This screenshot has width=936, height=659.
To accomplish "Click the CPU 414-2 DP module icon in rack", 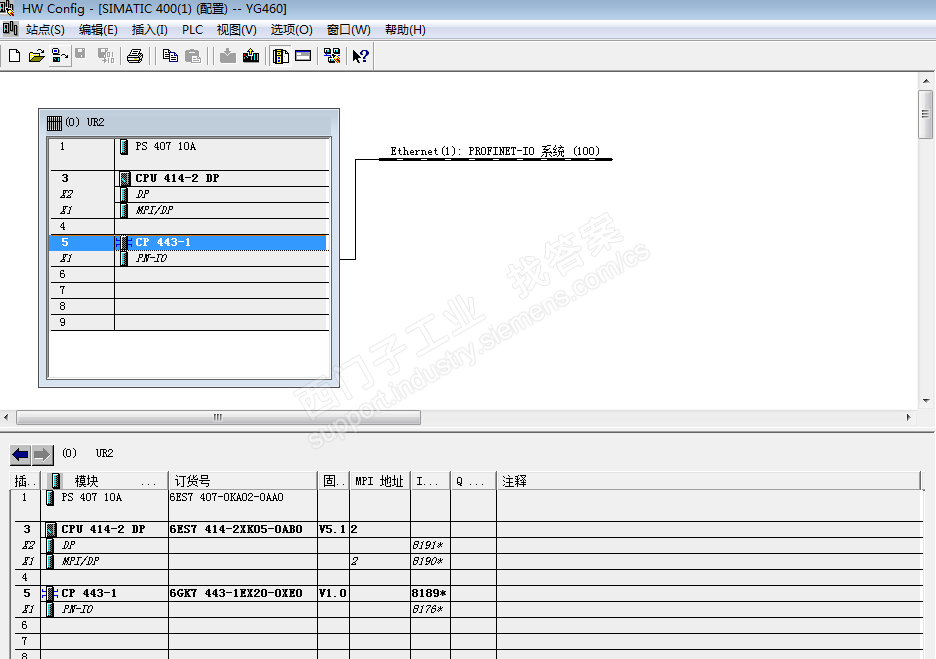I will tap(125, 178).
